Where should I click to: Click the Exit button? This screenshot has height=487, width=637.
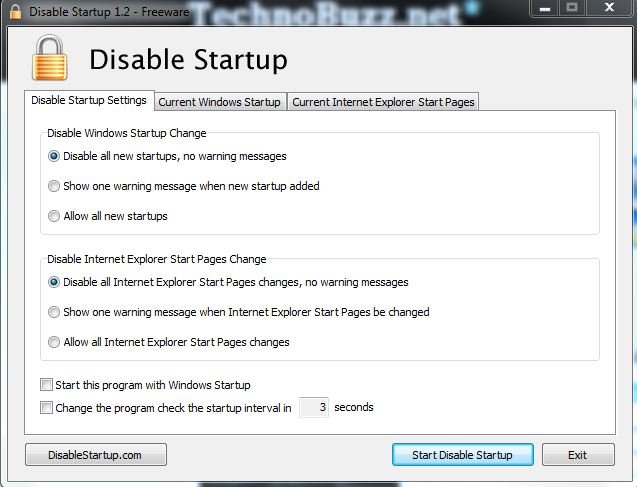click(578, 455)
